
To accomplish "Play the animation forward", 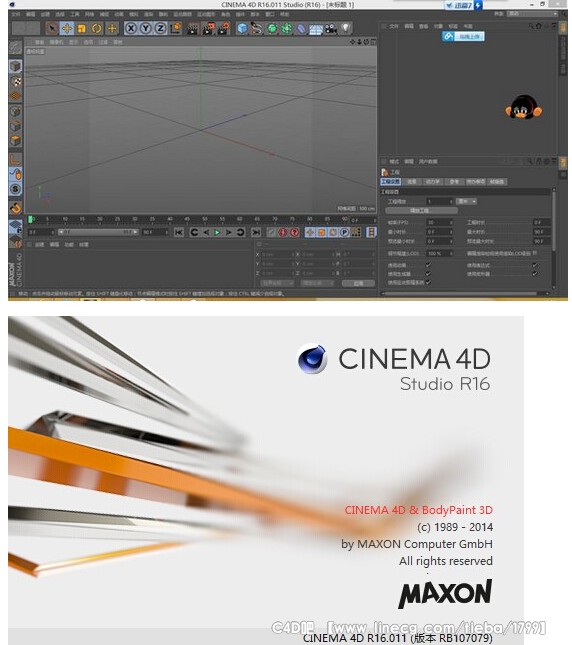I will click(x=217, y=232).
